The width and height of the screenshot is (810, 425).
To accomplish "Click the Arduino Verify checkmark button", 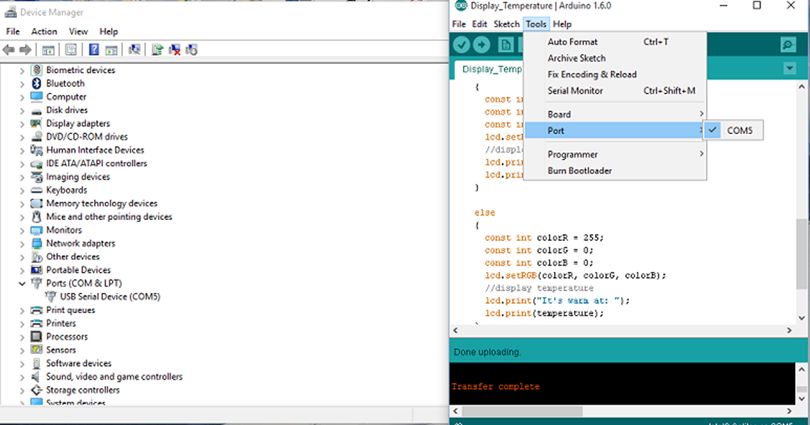I will point(461,45).
